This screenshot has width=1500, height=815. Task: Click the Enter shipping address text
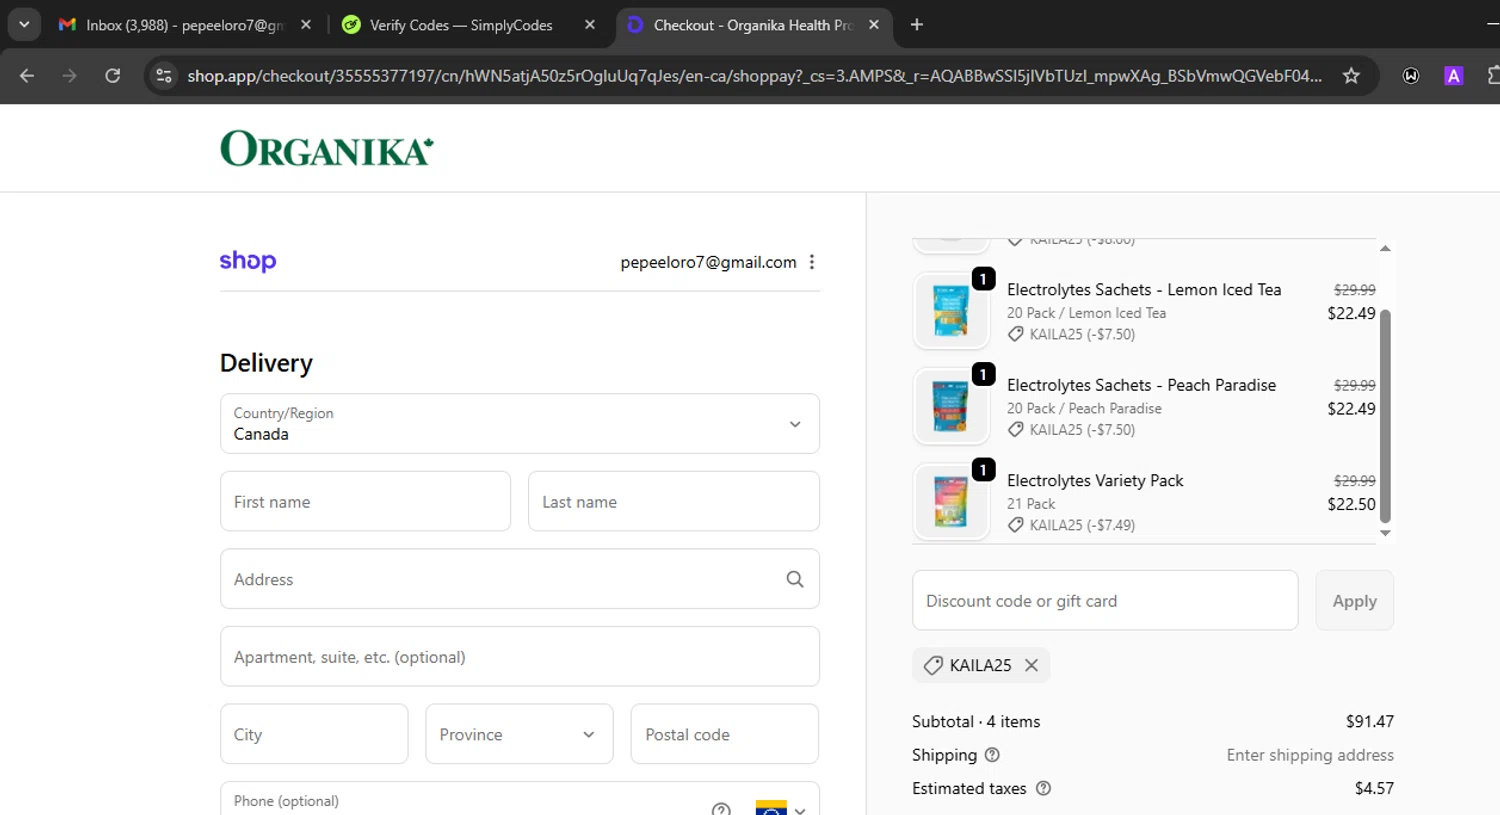pyautogui.click(x=1310, y=755)
